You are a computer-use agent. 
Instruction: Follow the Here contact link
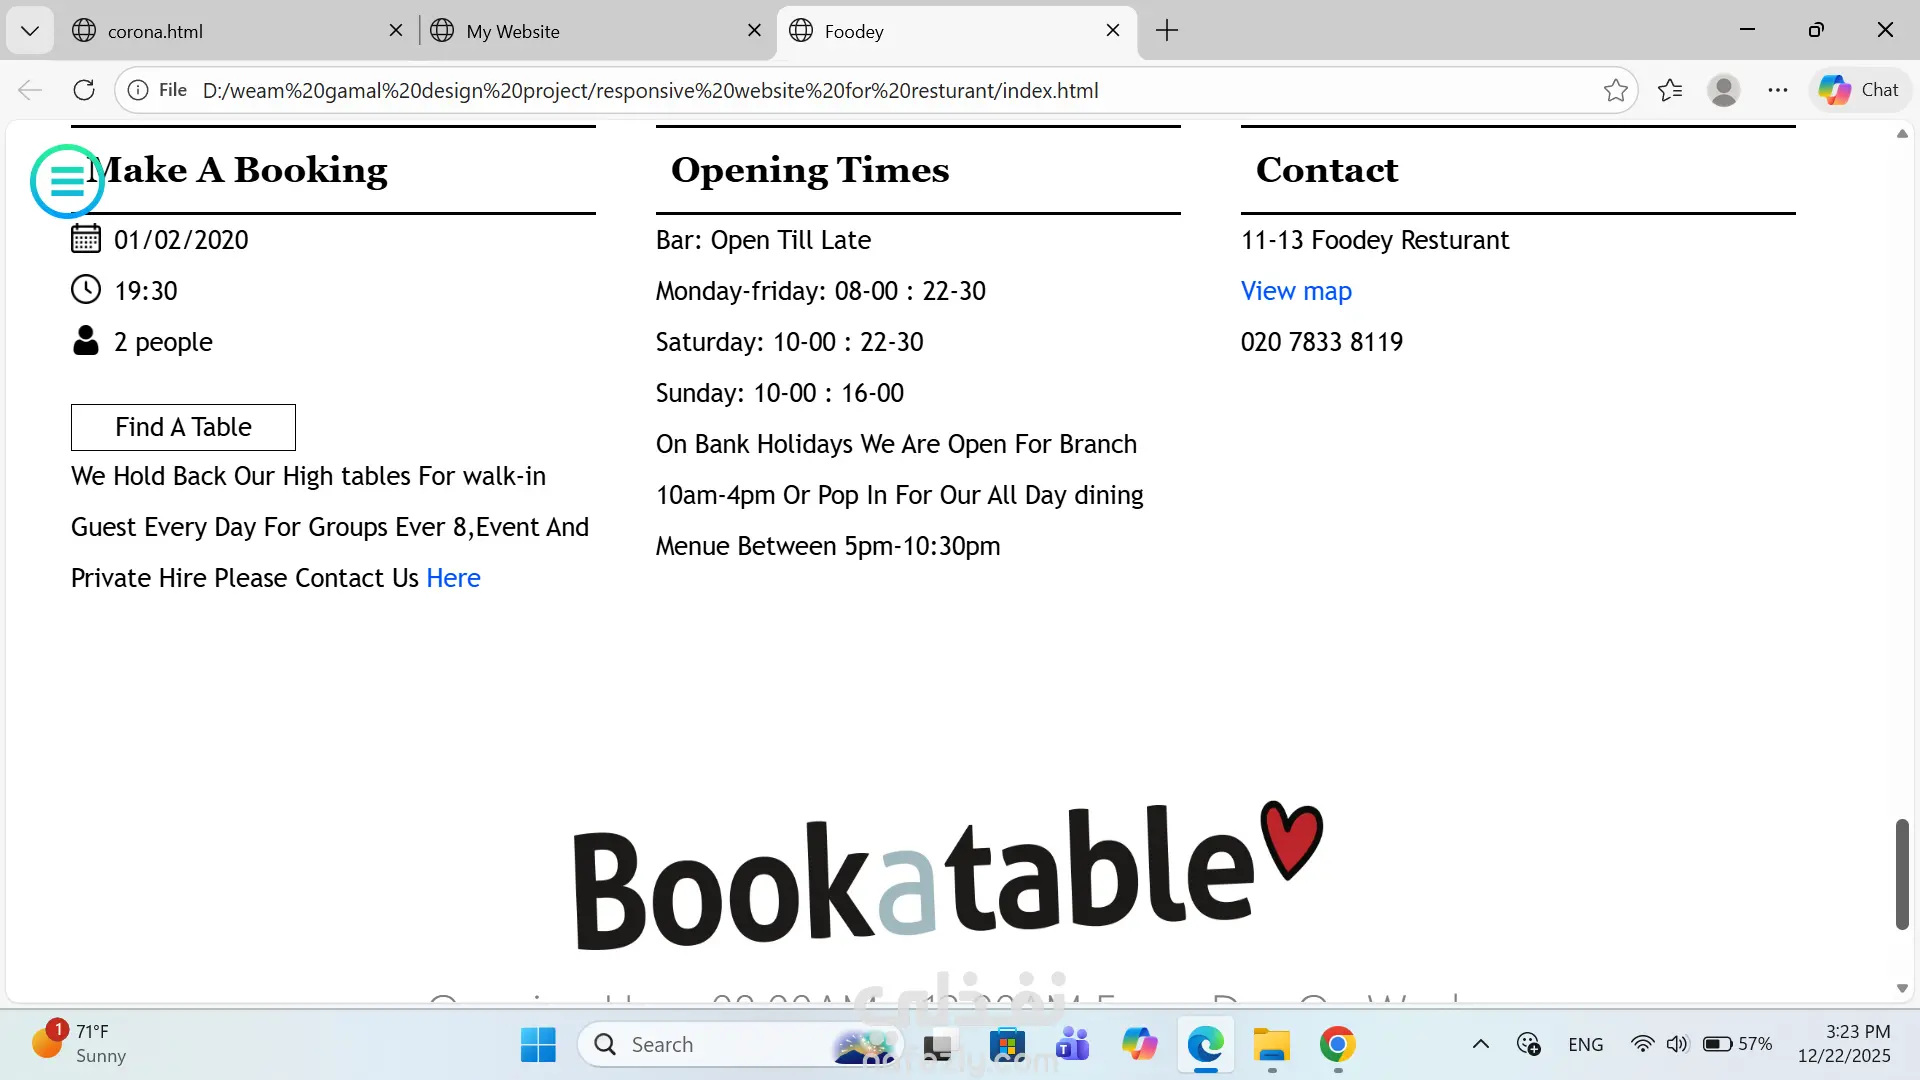[x=453, y=578]
